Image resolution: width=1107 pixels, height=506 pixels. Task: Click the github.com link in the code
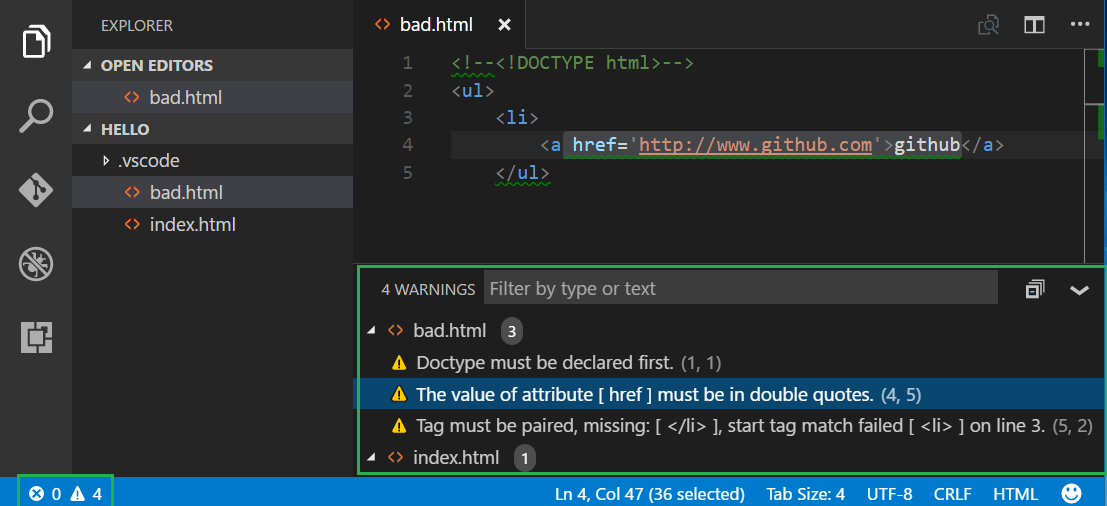point(756,145)
